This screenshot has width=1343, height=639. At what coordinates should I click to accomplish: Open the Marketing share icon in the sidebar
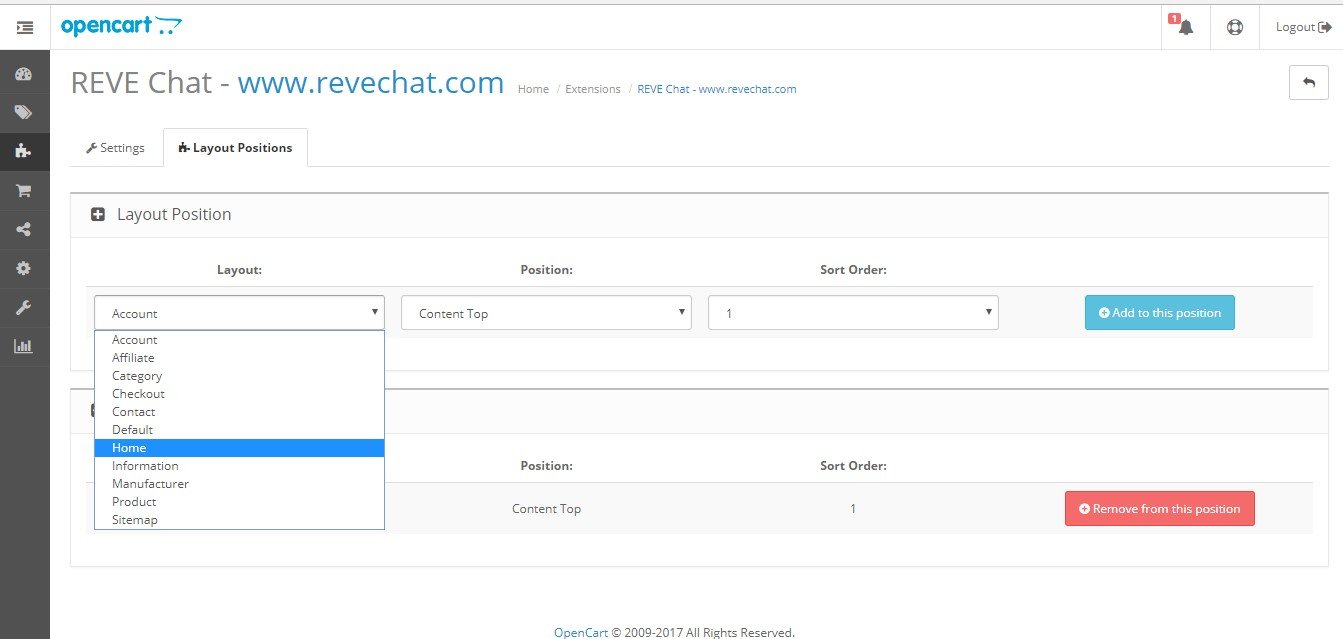coord(24,230)
